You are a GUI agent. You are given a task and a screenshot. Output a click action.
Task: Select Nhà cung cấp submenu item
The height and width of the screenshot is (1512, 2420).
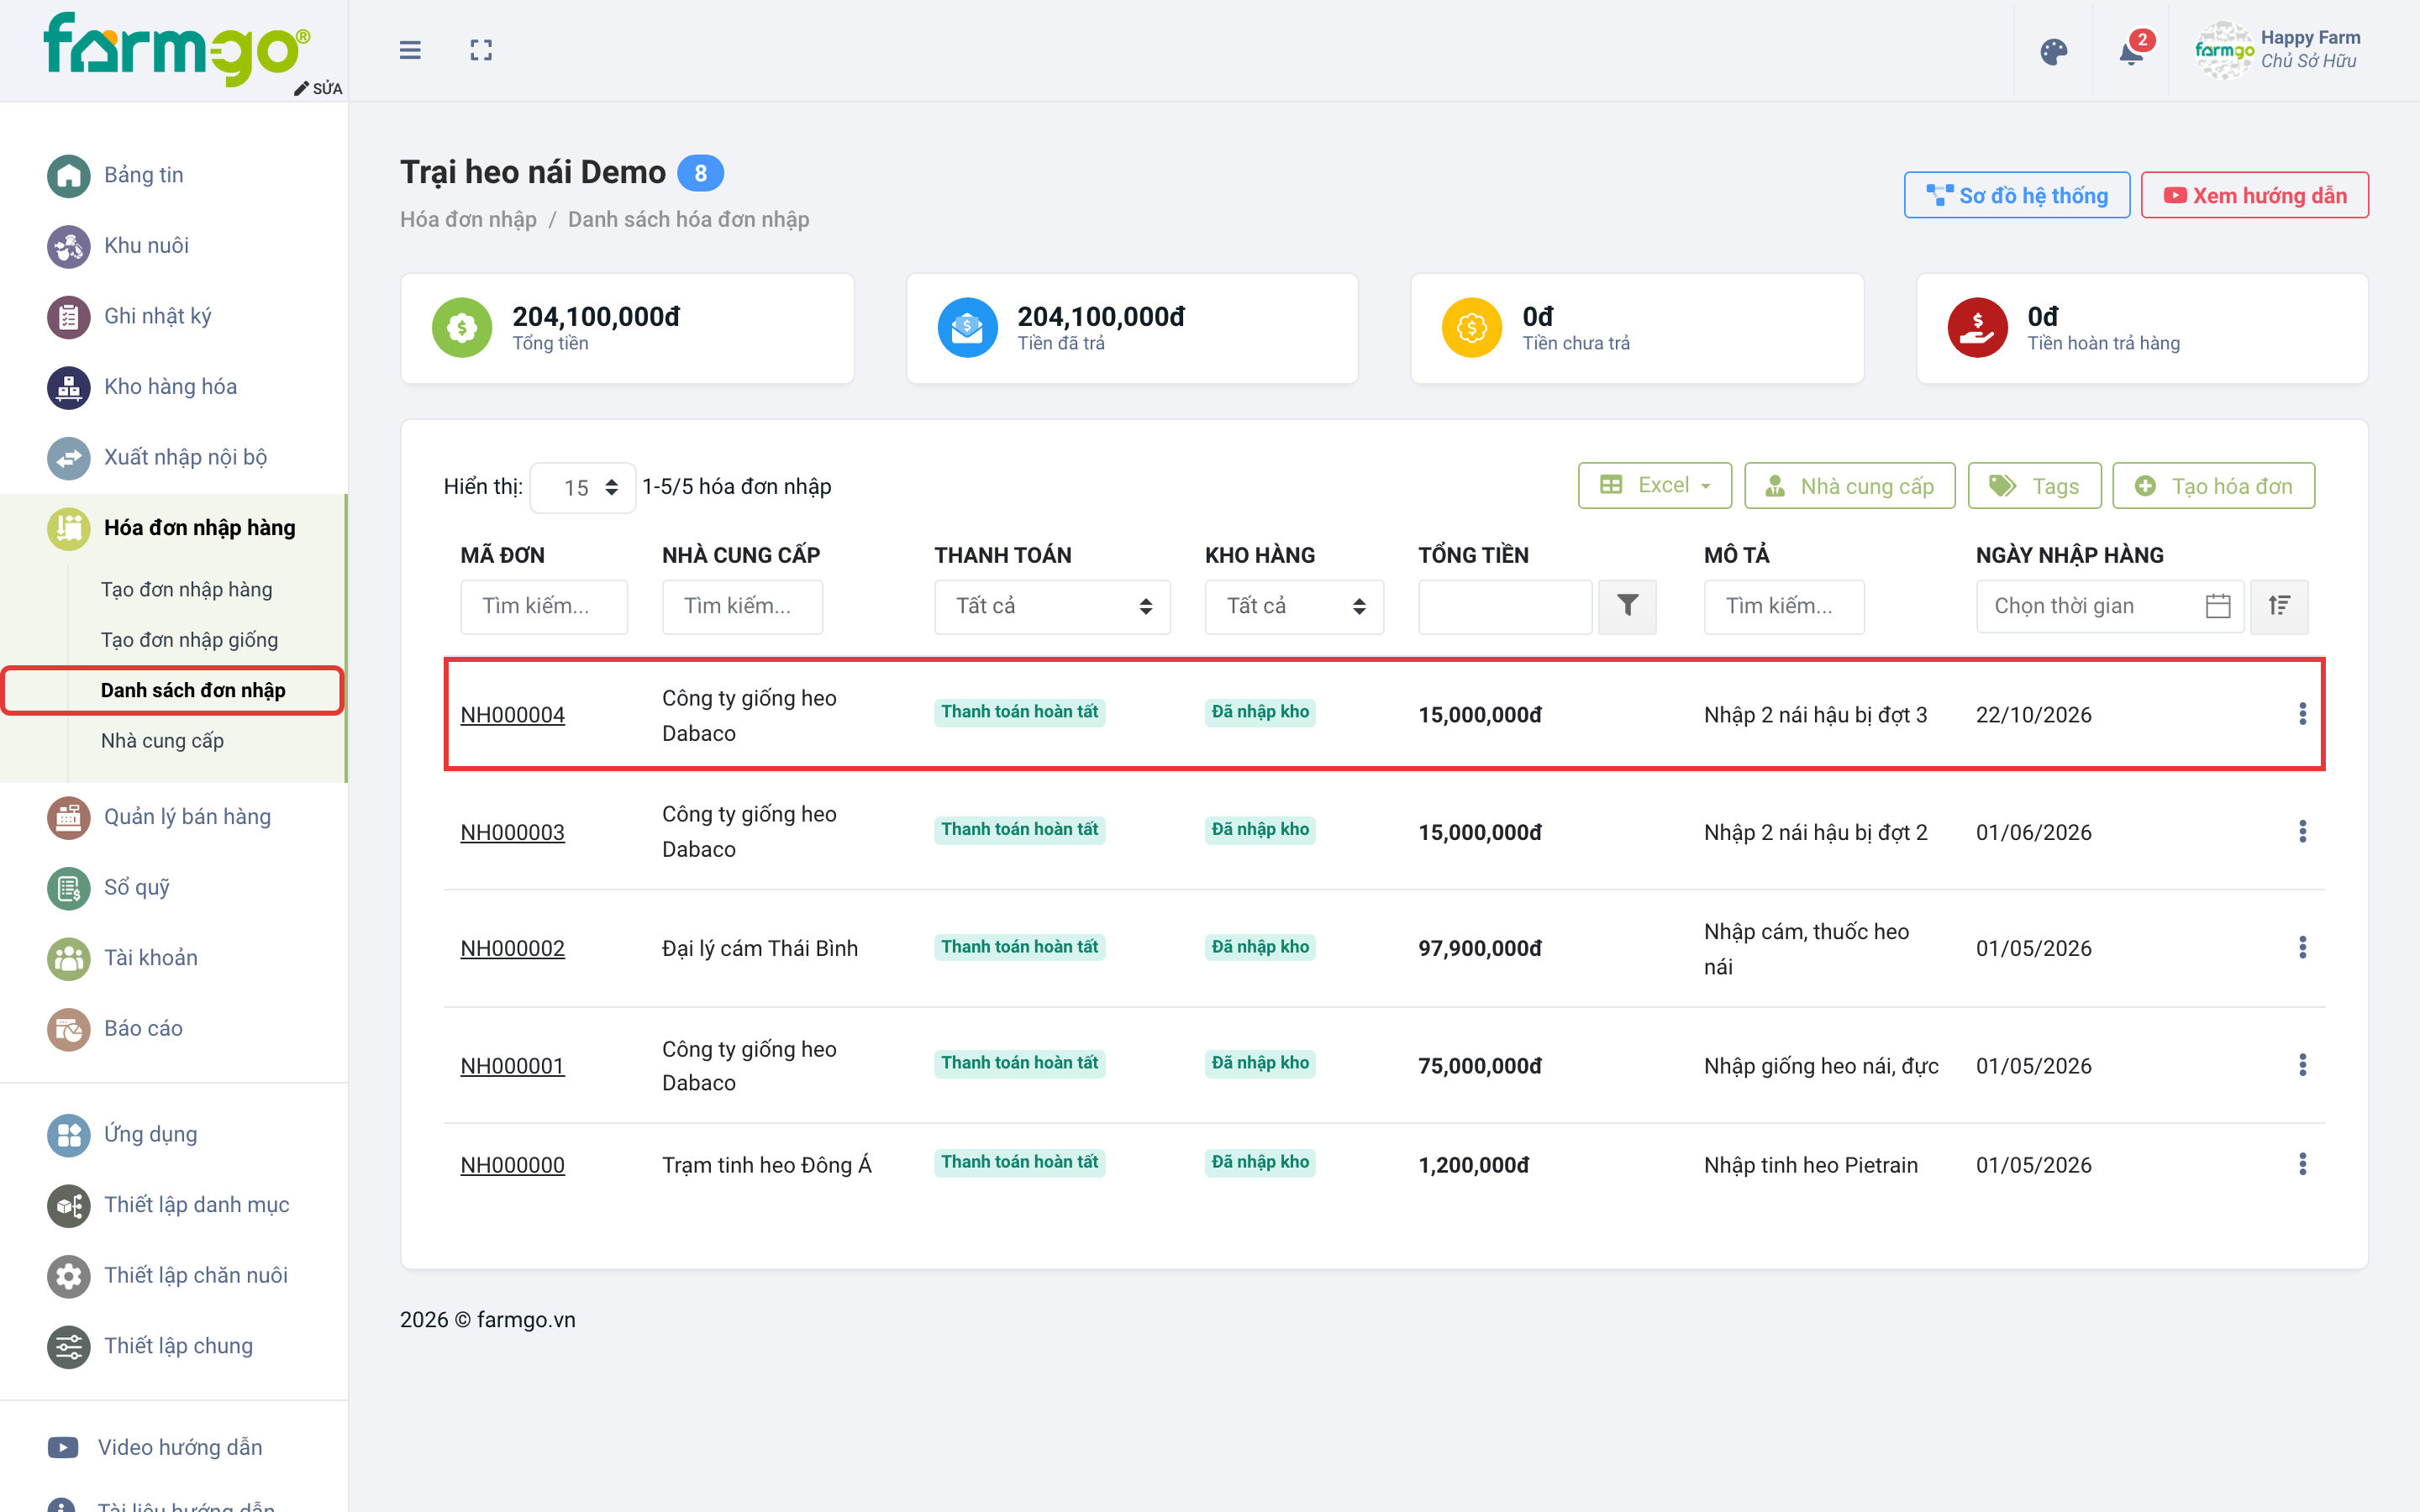162,741
